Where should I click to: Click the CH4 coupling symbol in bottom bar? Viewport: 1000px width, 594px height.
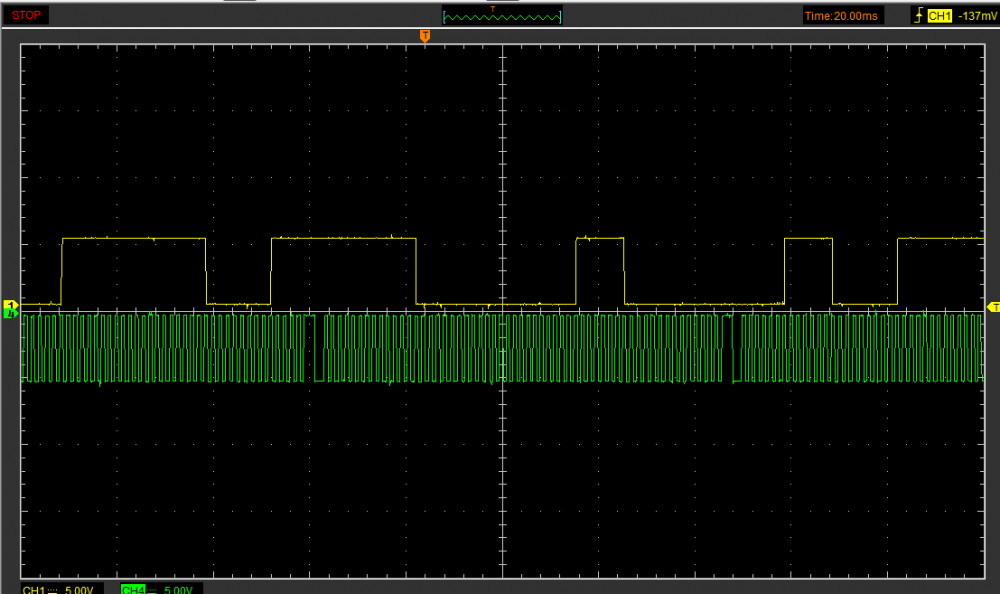(x=151, y=589)
